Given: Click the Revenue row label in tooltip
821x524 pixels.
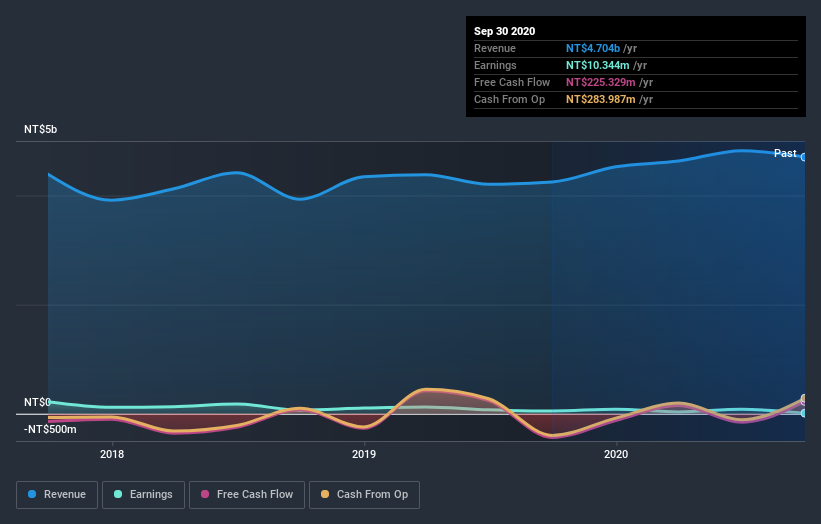Looking at the screenshot, I should (x=495, y=48).
